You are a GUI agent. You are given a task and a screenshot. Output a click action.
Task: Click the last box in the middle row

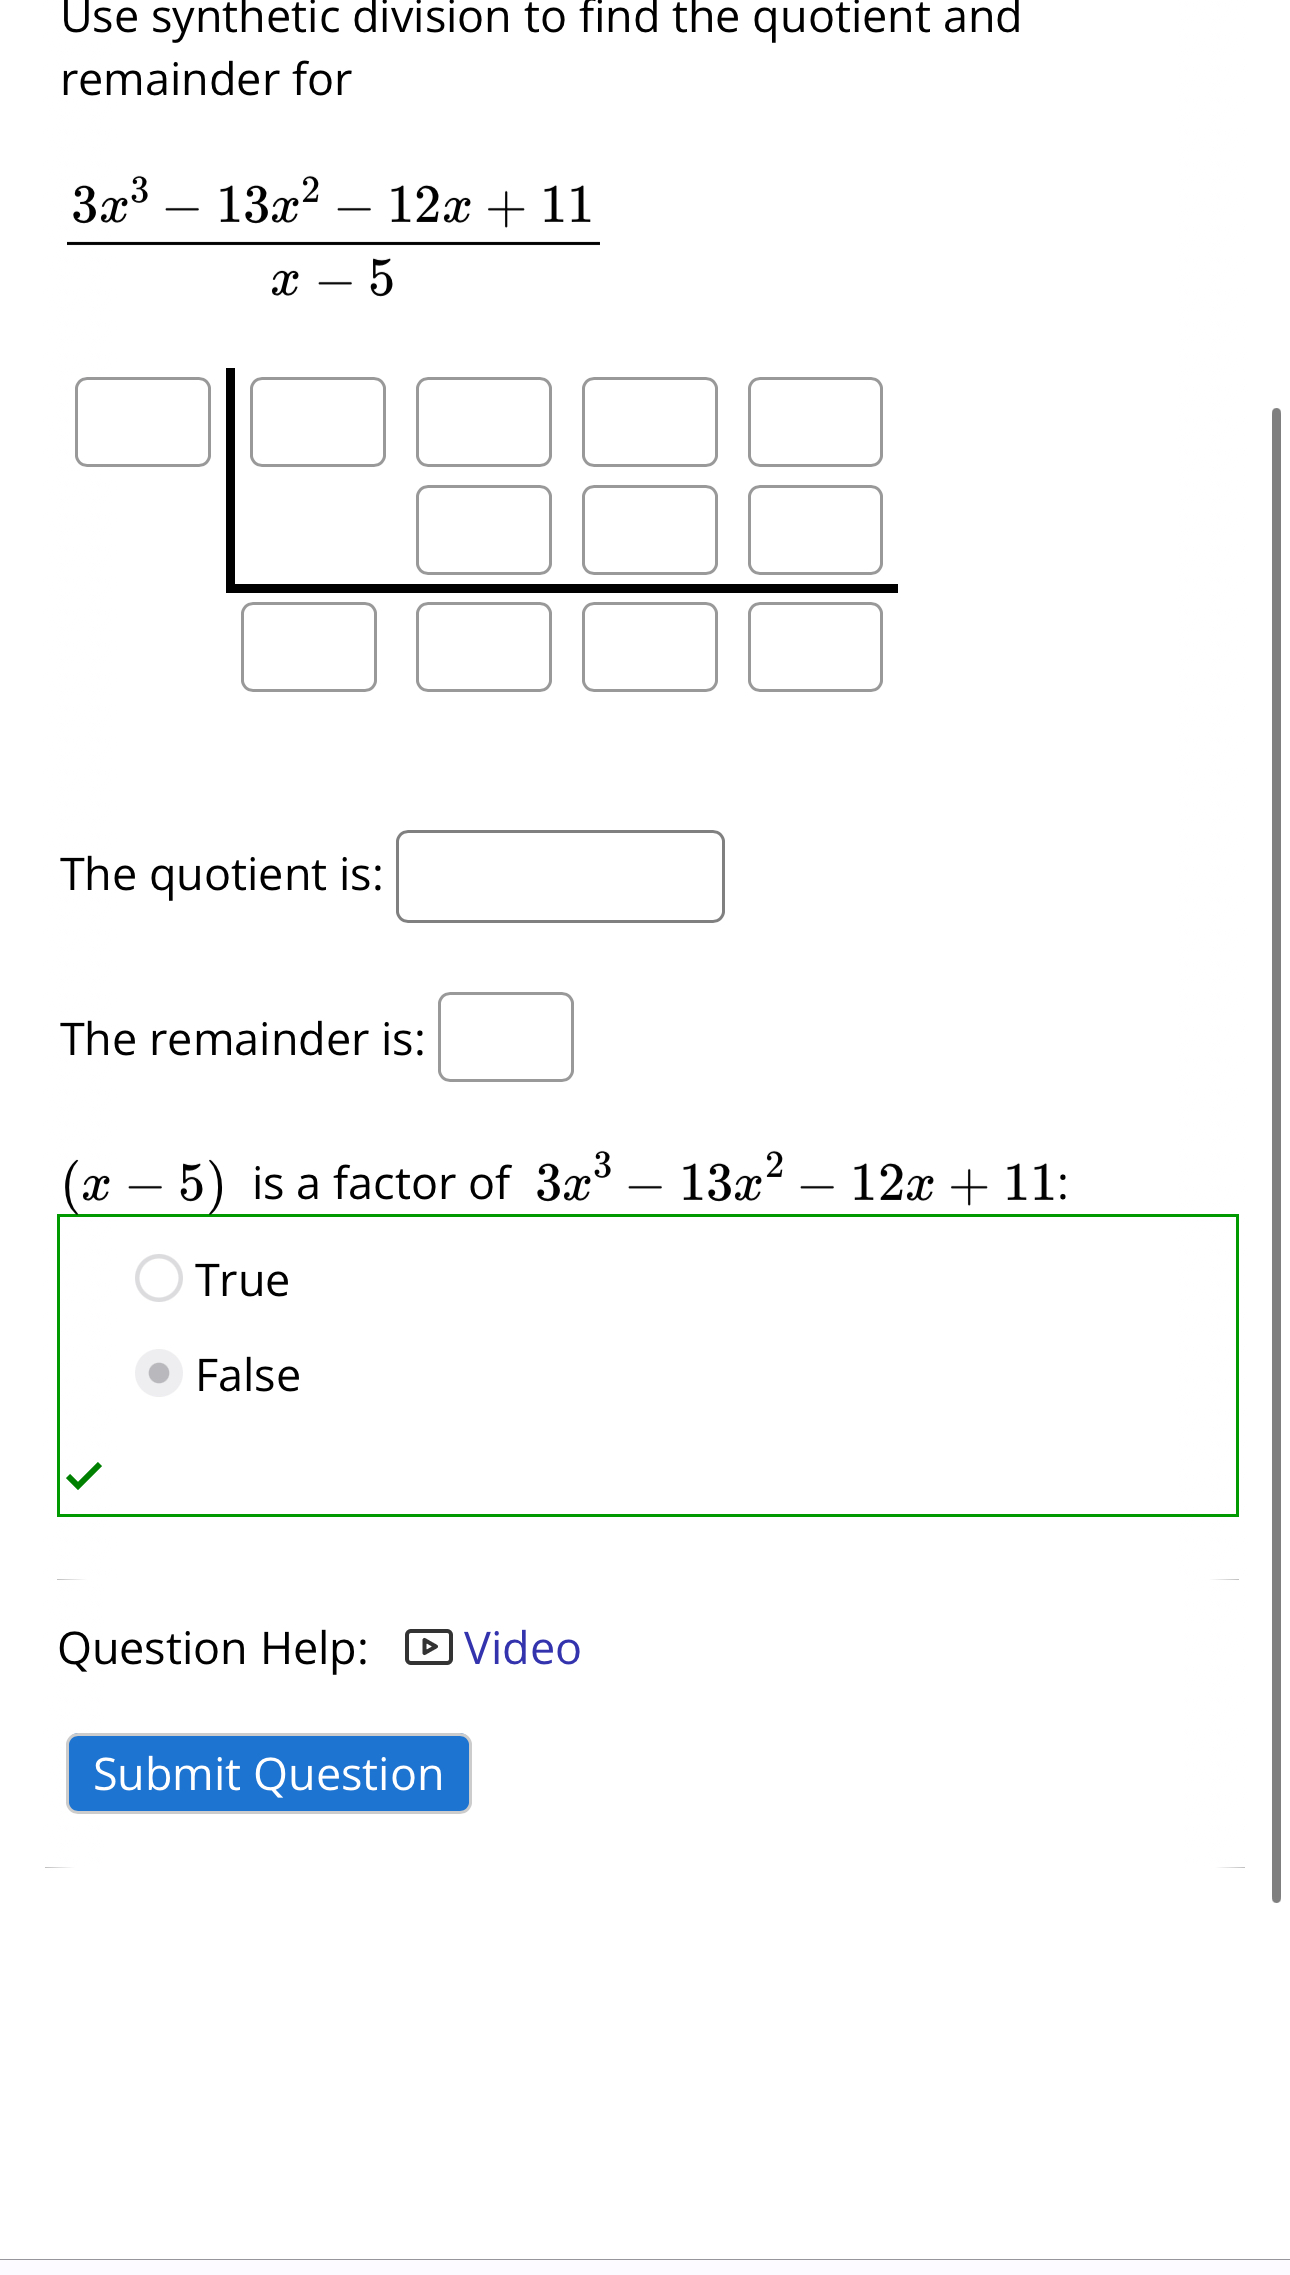[815, 530]
